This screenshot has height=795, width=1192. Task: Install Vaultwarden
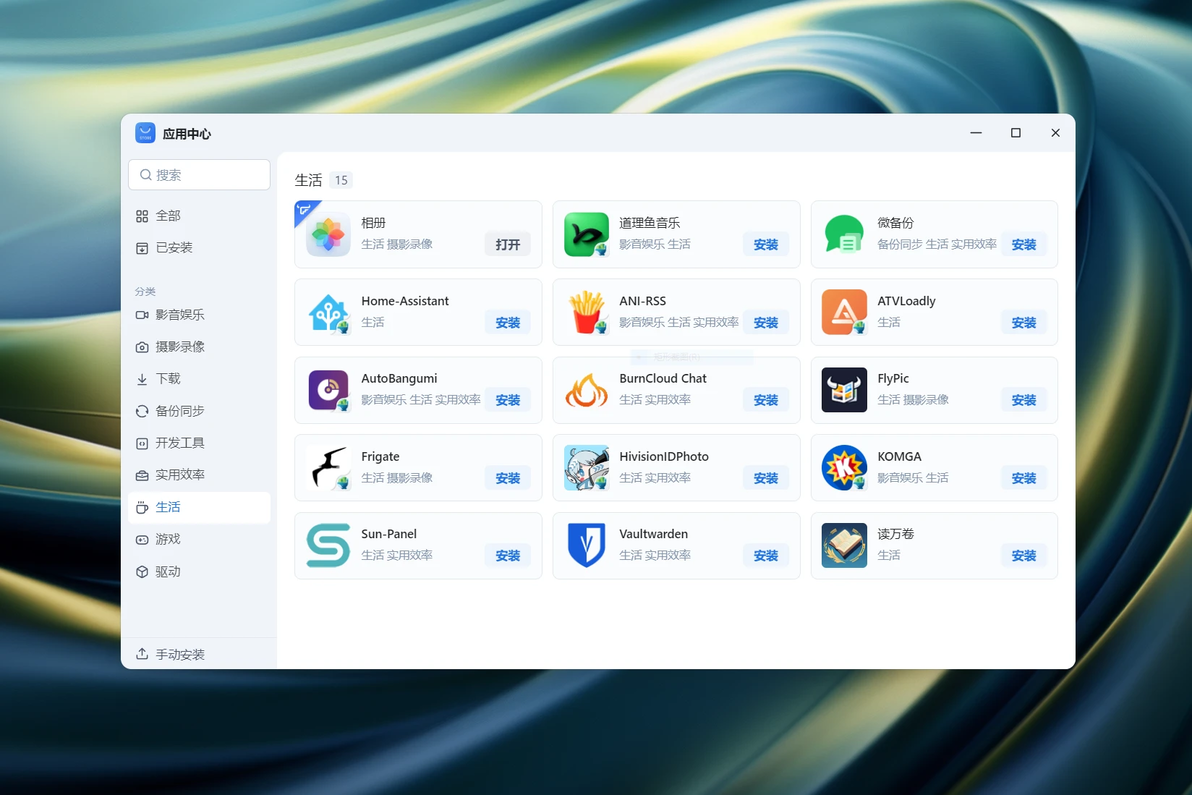click(766, 556)
